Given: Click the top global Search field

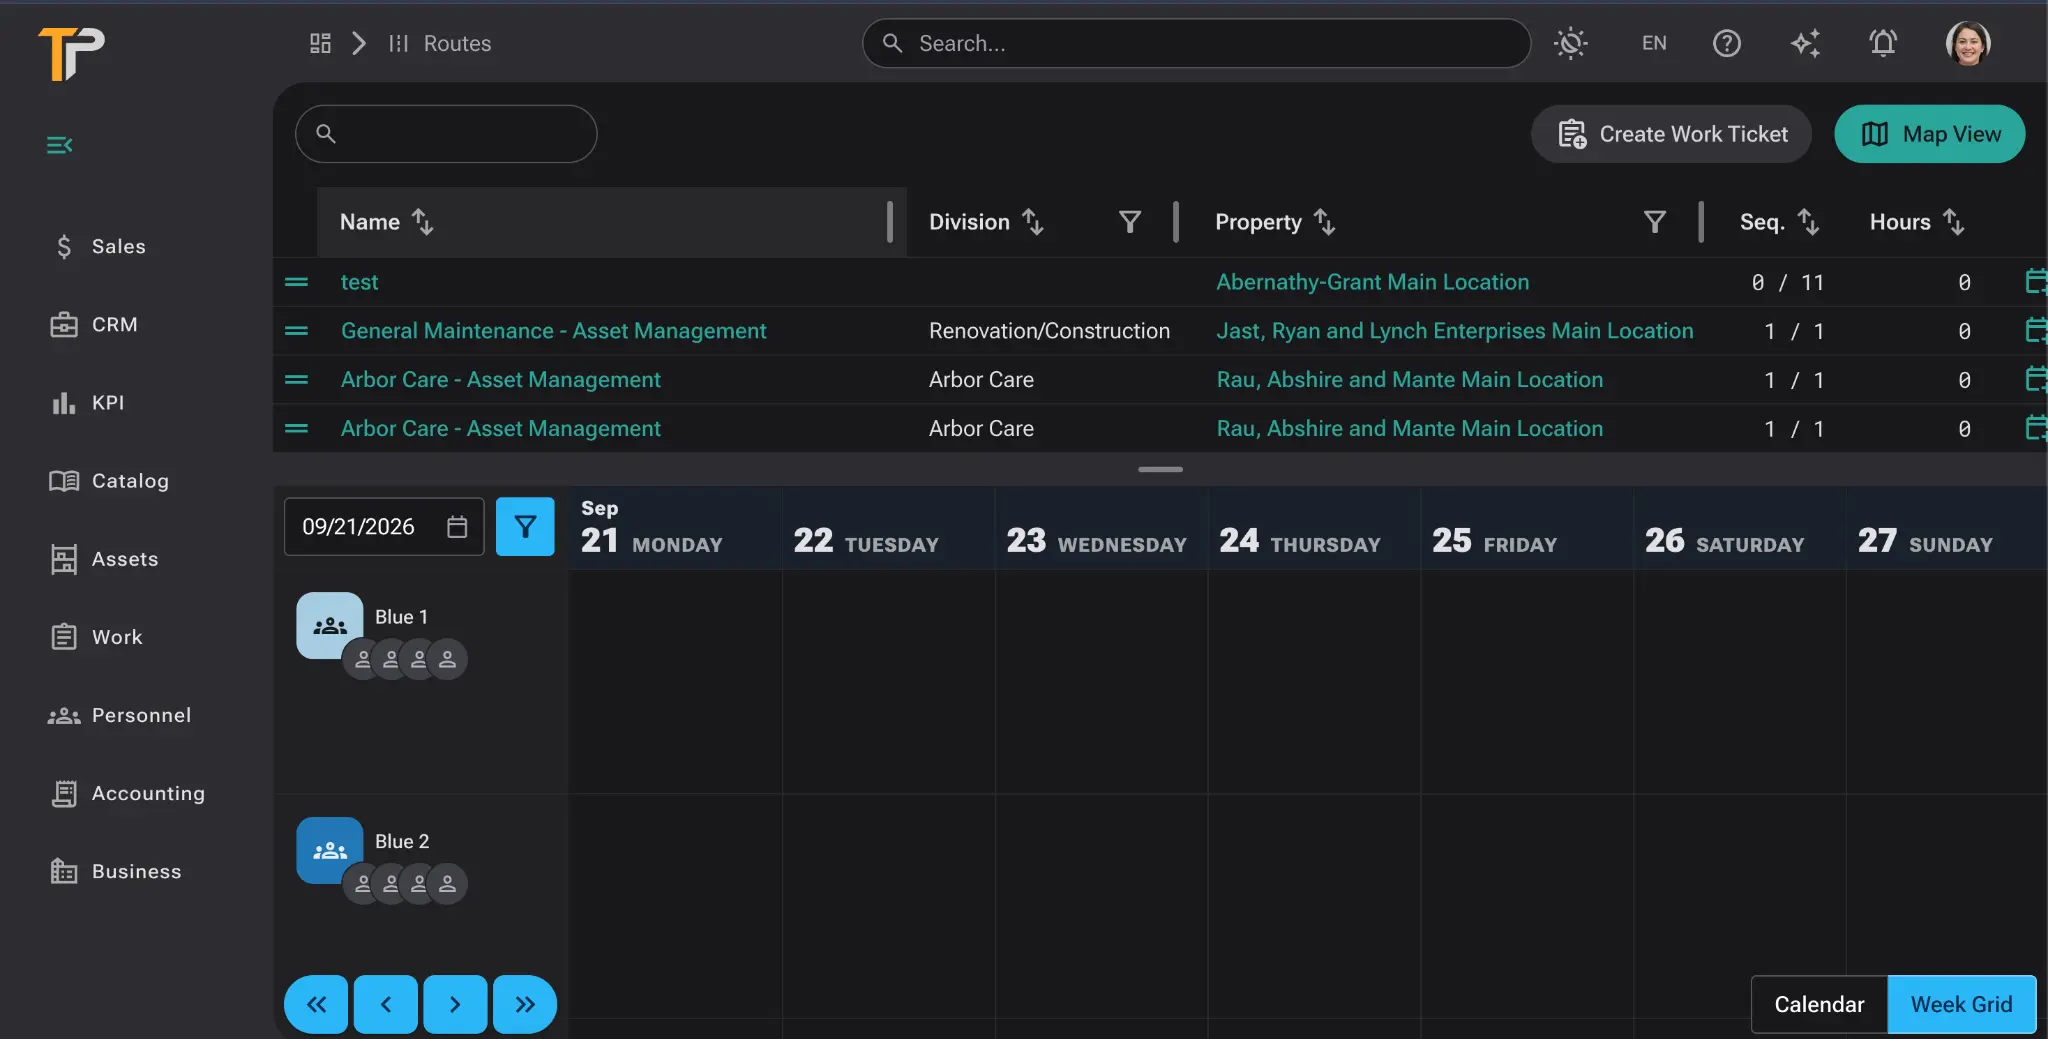Looking at the screenshot, I should (1196, 43).
